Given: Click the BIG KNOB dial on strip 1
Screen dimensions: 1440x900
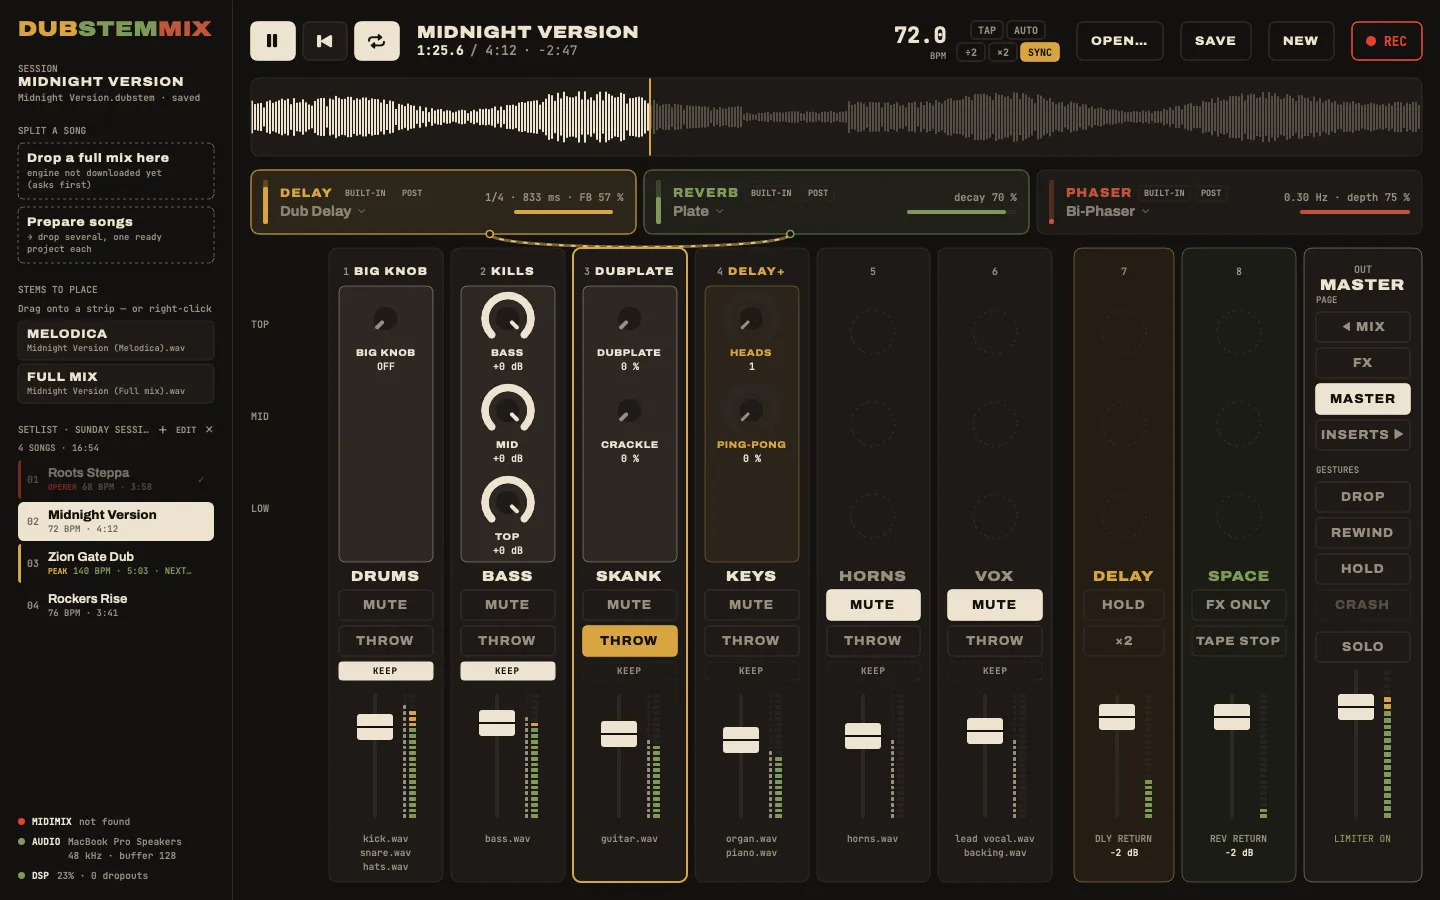Looking at the screenshot, I should 385,320.
